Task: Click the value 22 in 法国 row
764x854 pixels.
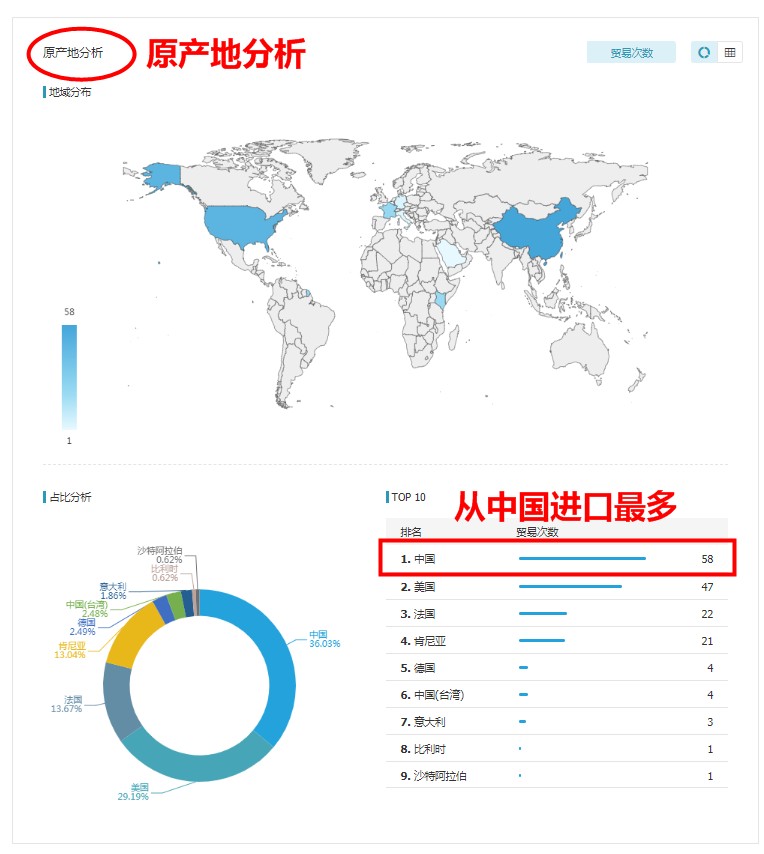Action: click(707, 614)
